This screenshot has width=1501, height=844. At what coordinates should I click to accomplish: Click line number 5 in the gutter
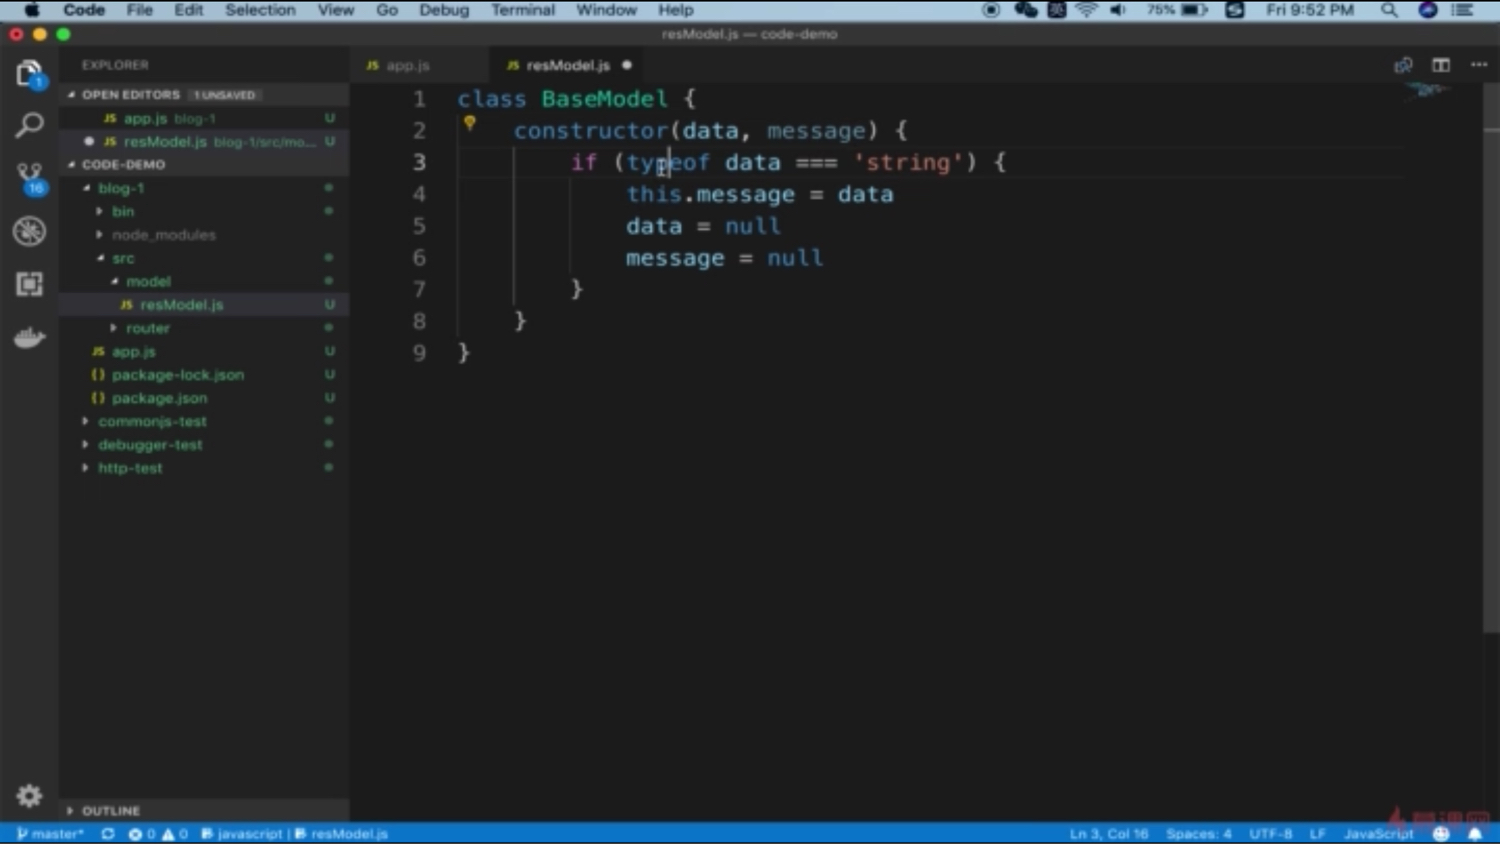(419, 226)
